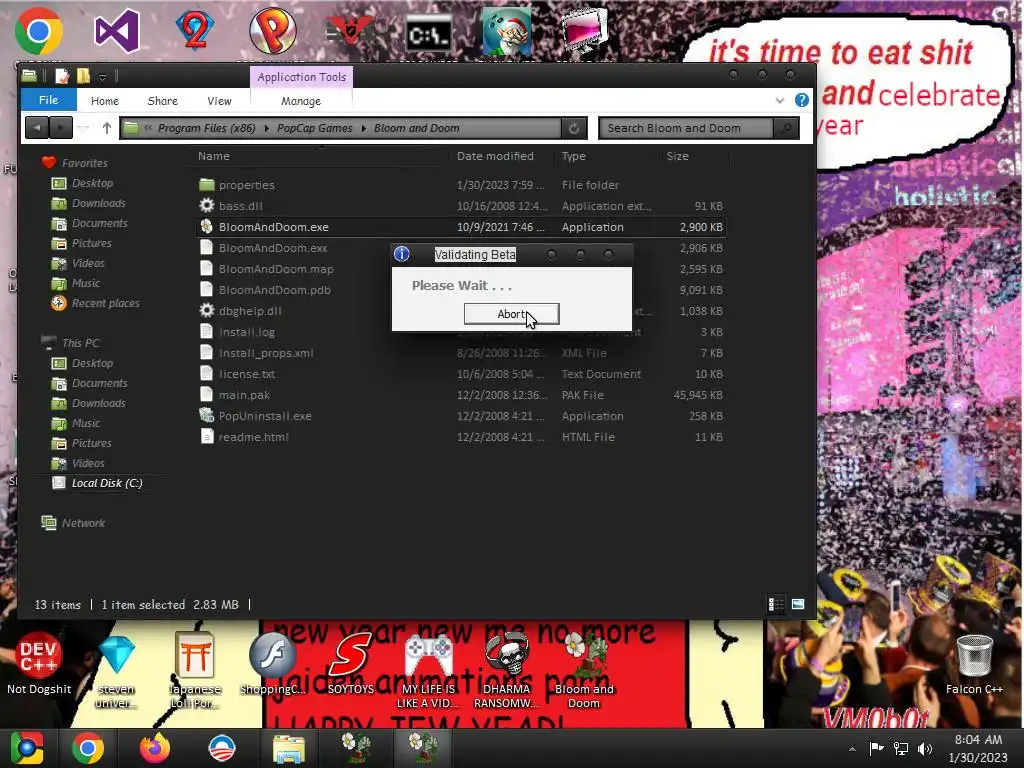1024x768 pixels.
Task: Go back in Explorer navigation
Action: tap(37, 128)
